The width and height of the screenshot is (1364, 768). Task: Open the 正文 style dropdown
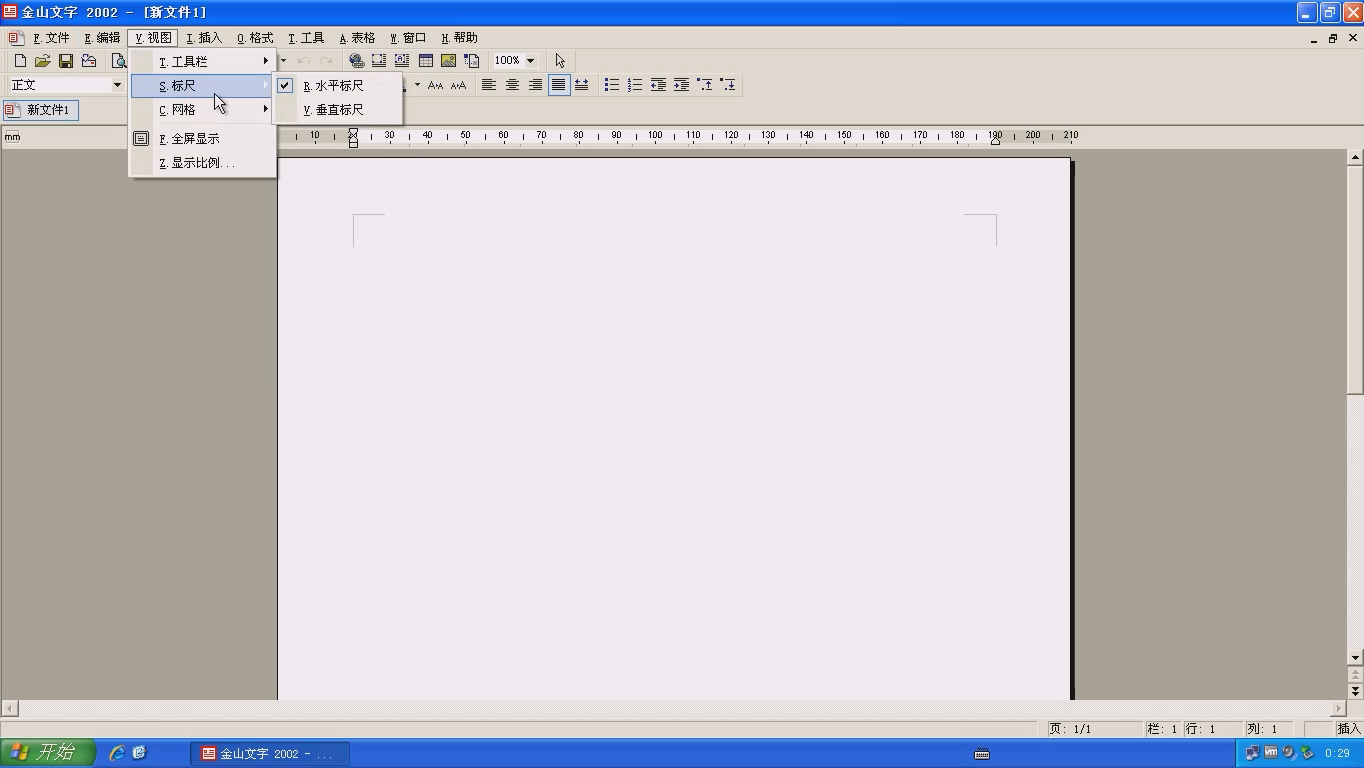(x=117, y=85)
